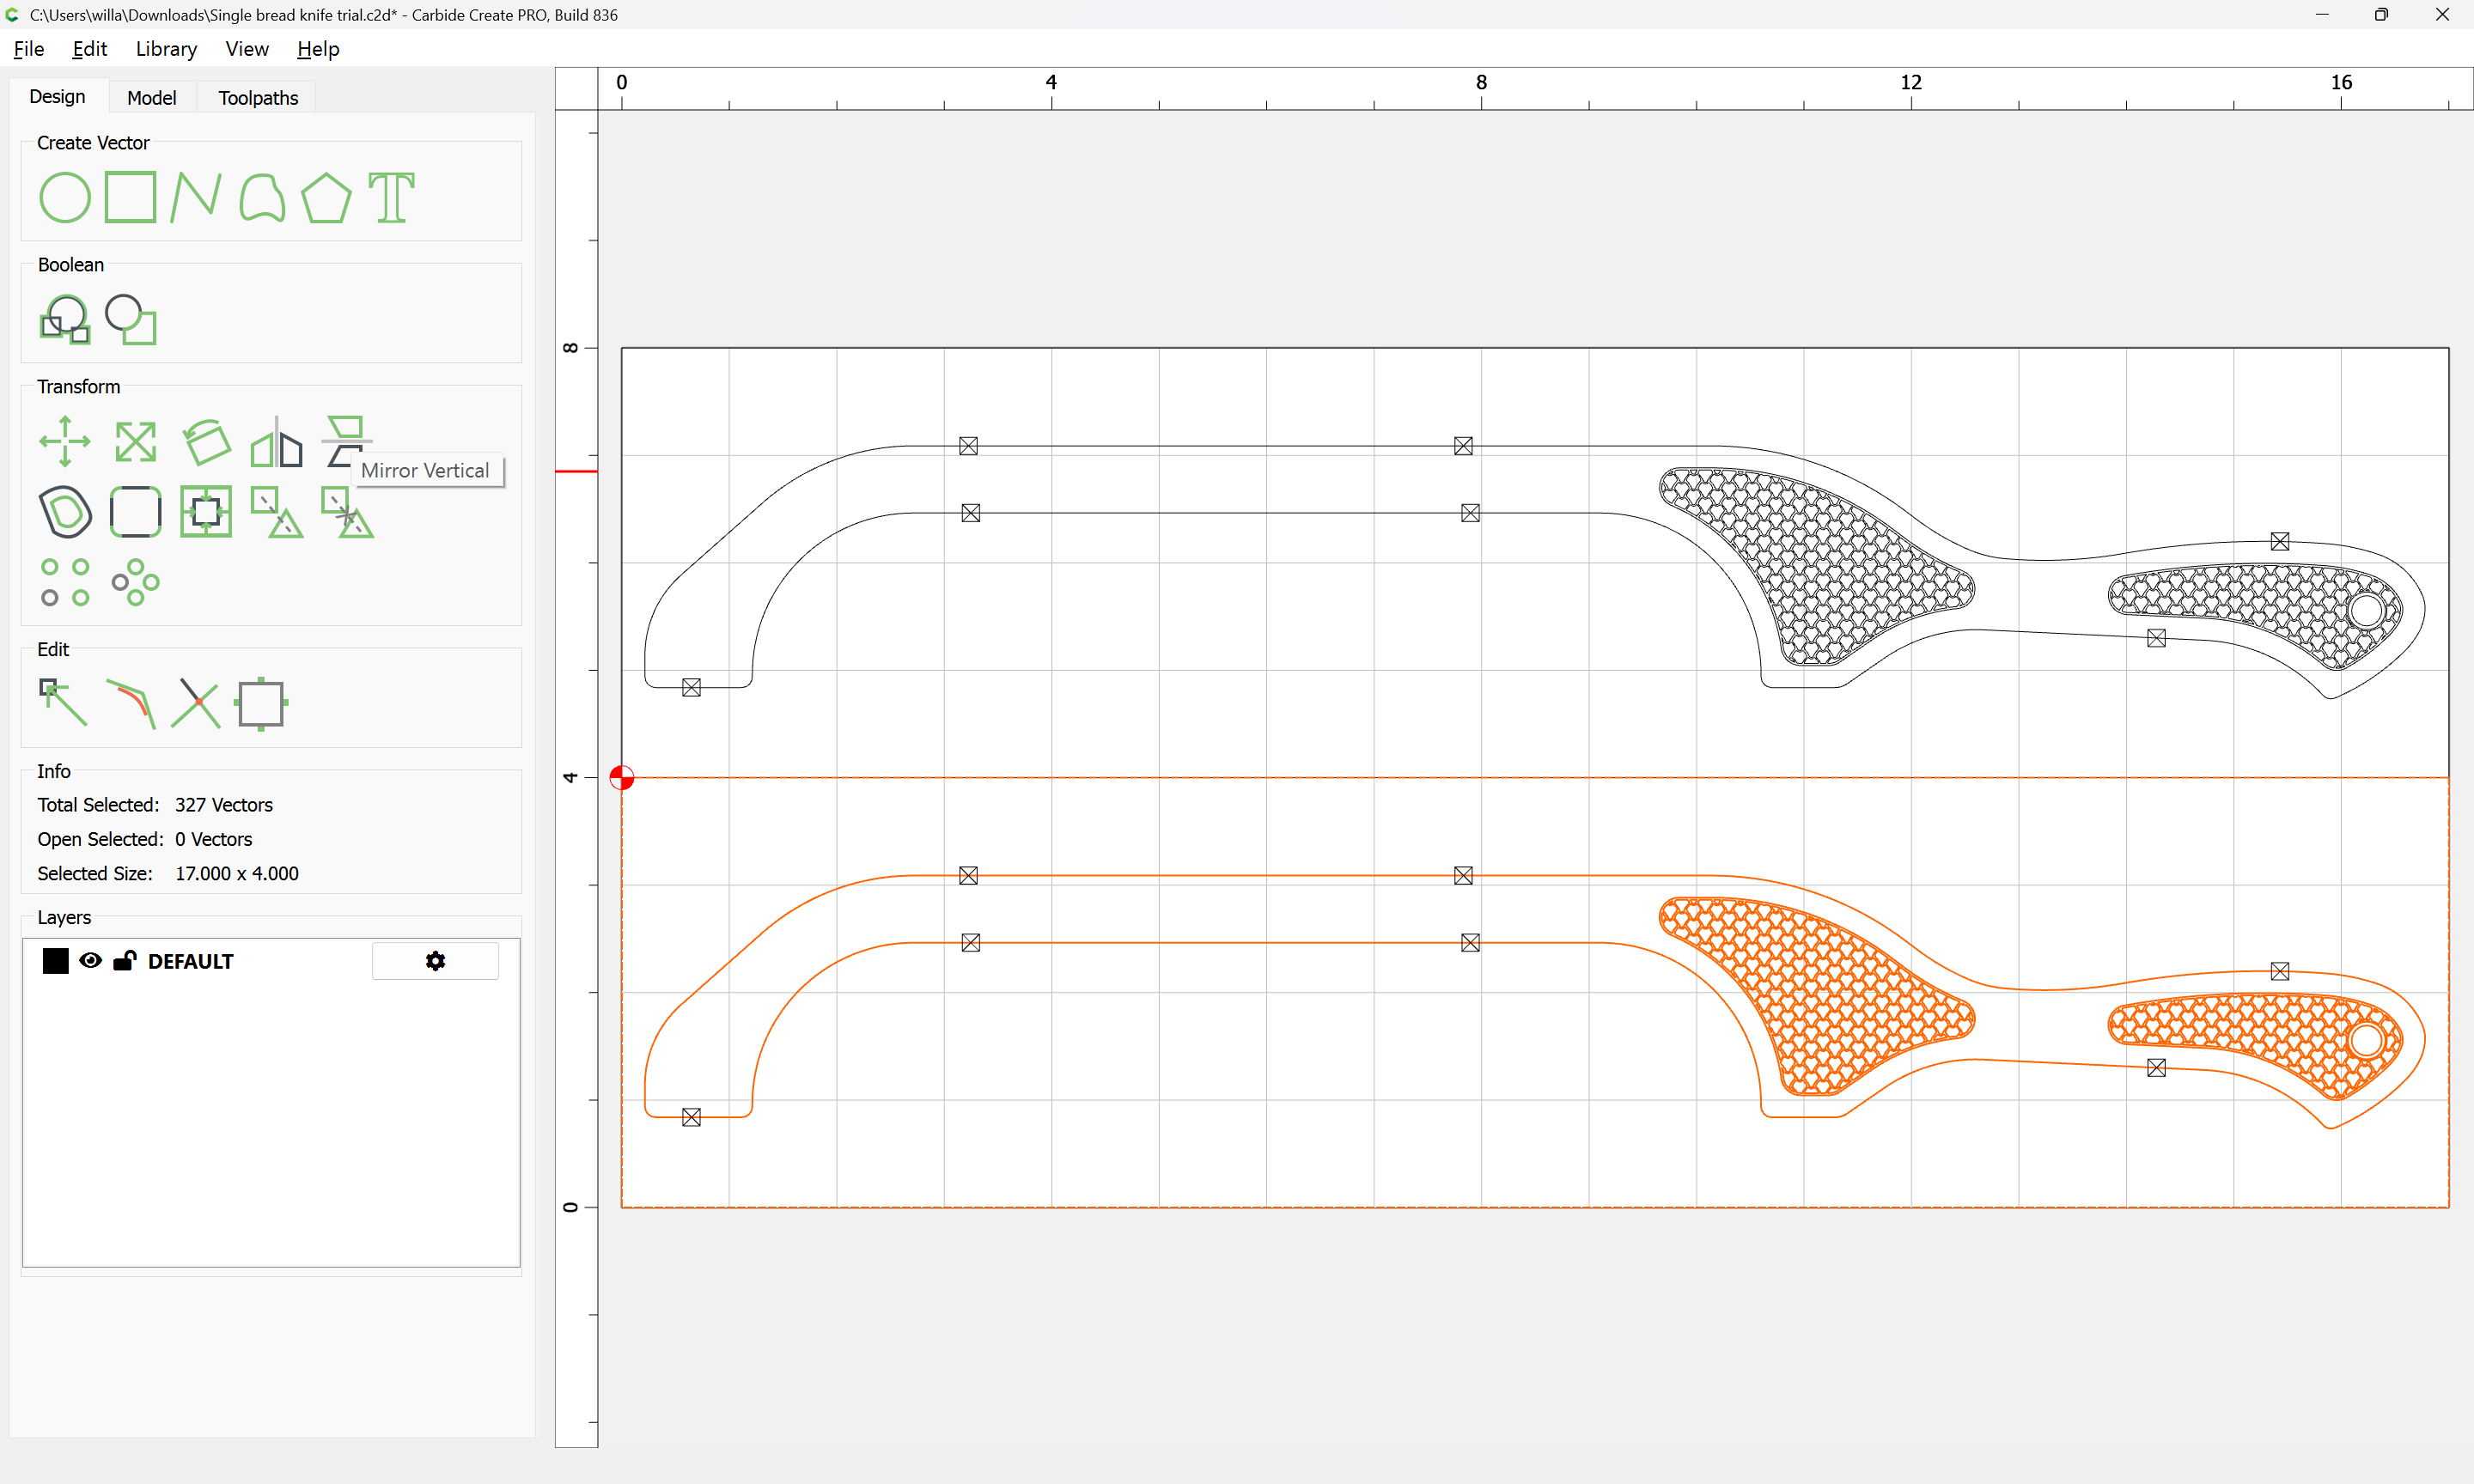Choose the Polyline drawing tool
The image size is (2474, 1484).
click(x=195, y=197)
